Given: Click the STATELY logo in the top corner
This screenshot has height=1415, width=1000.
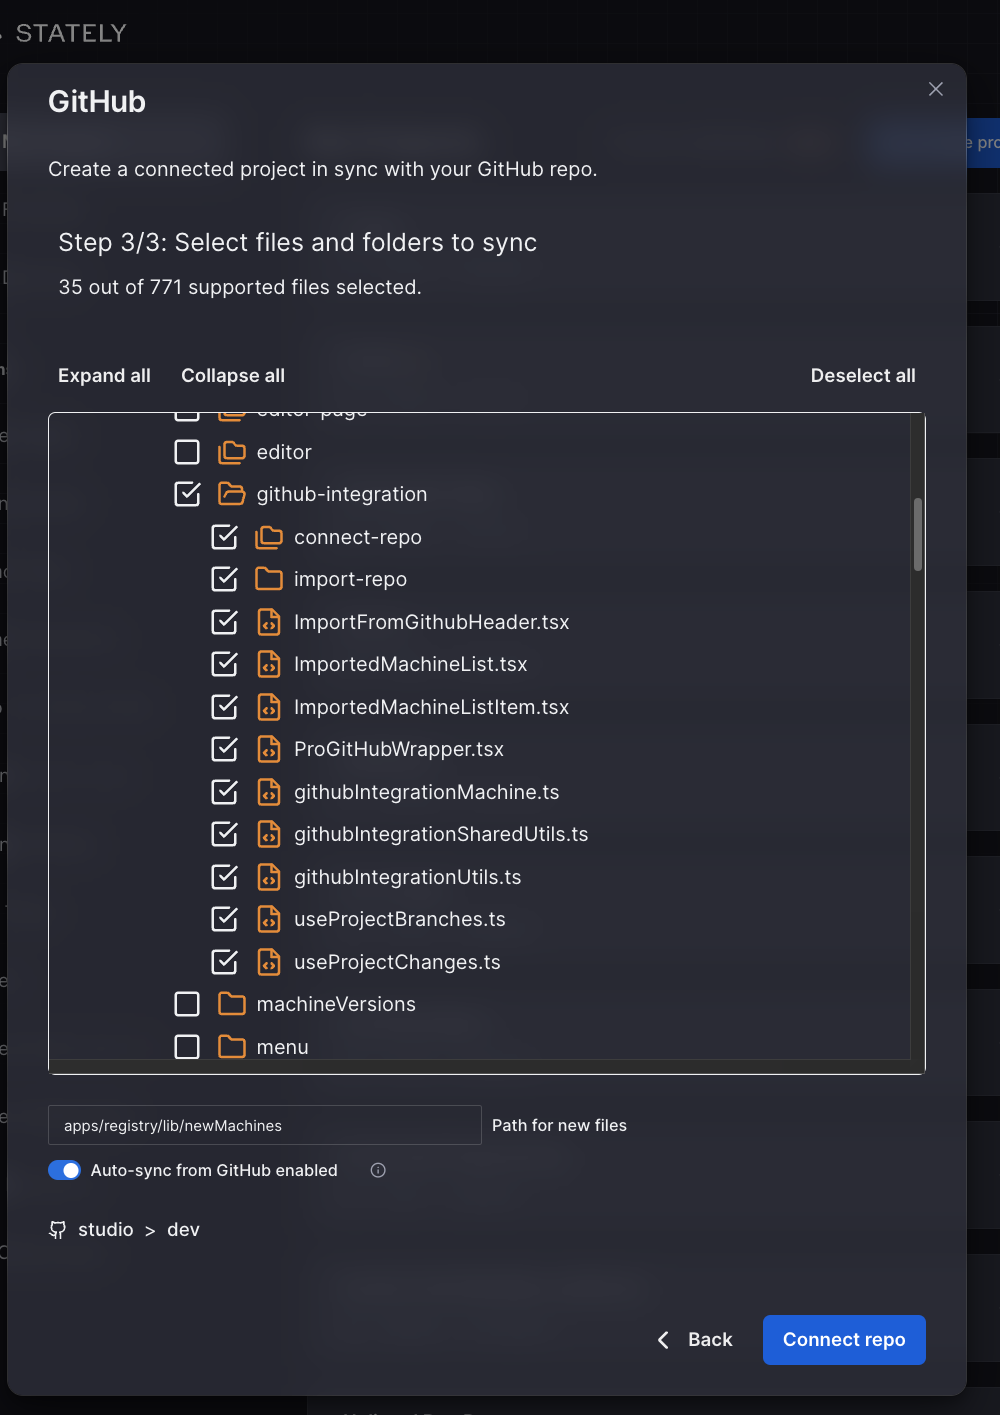Looking at the screenshot, I should pos(70,33).
